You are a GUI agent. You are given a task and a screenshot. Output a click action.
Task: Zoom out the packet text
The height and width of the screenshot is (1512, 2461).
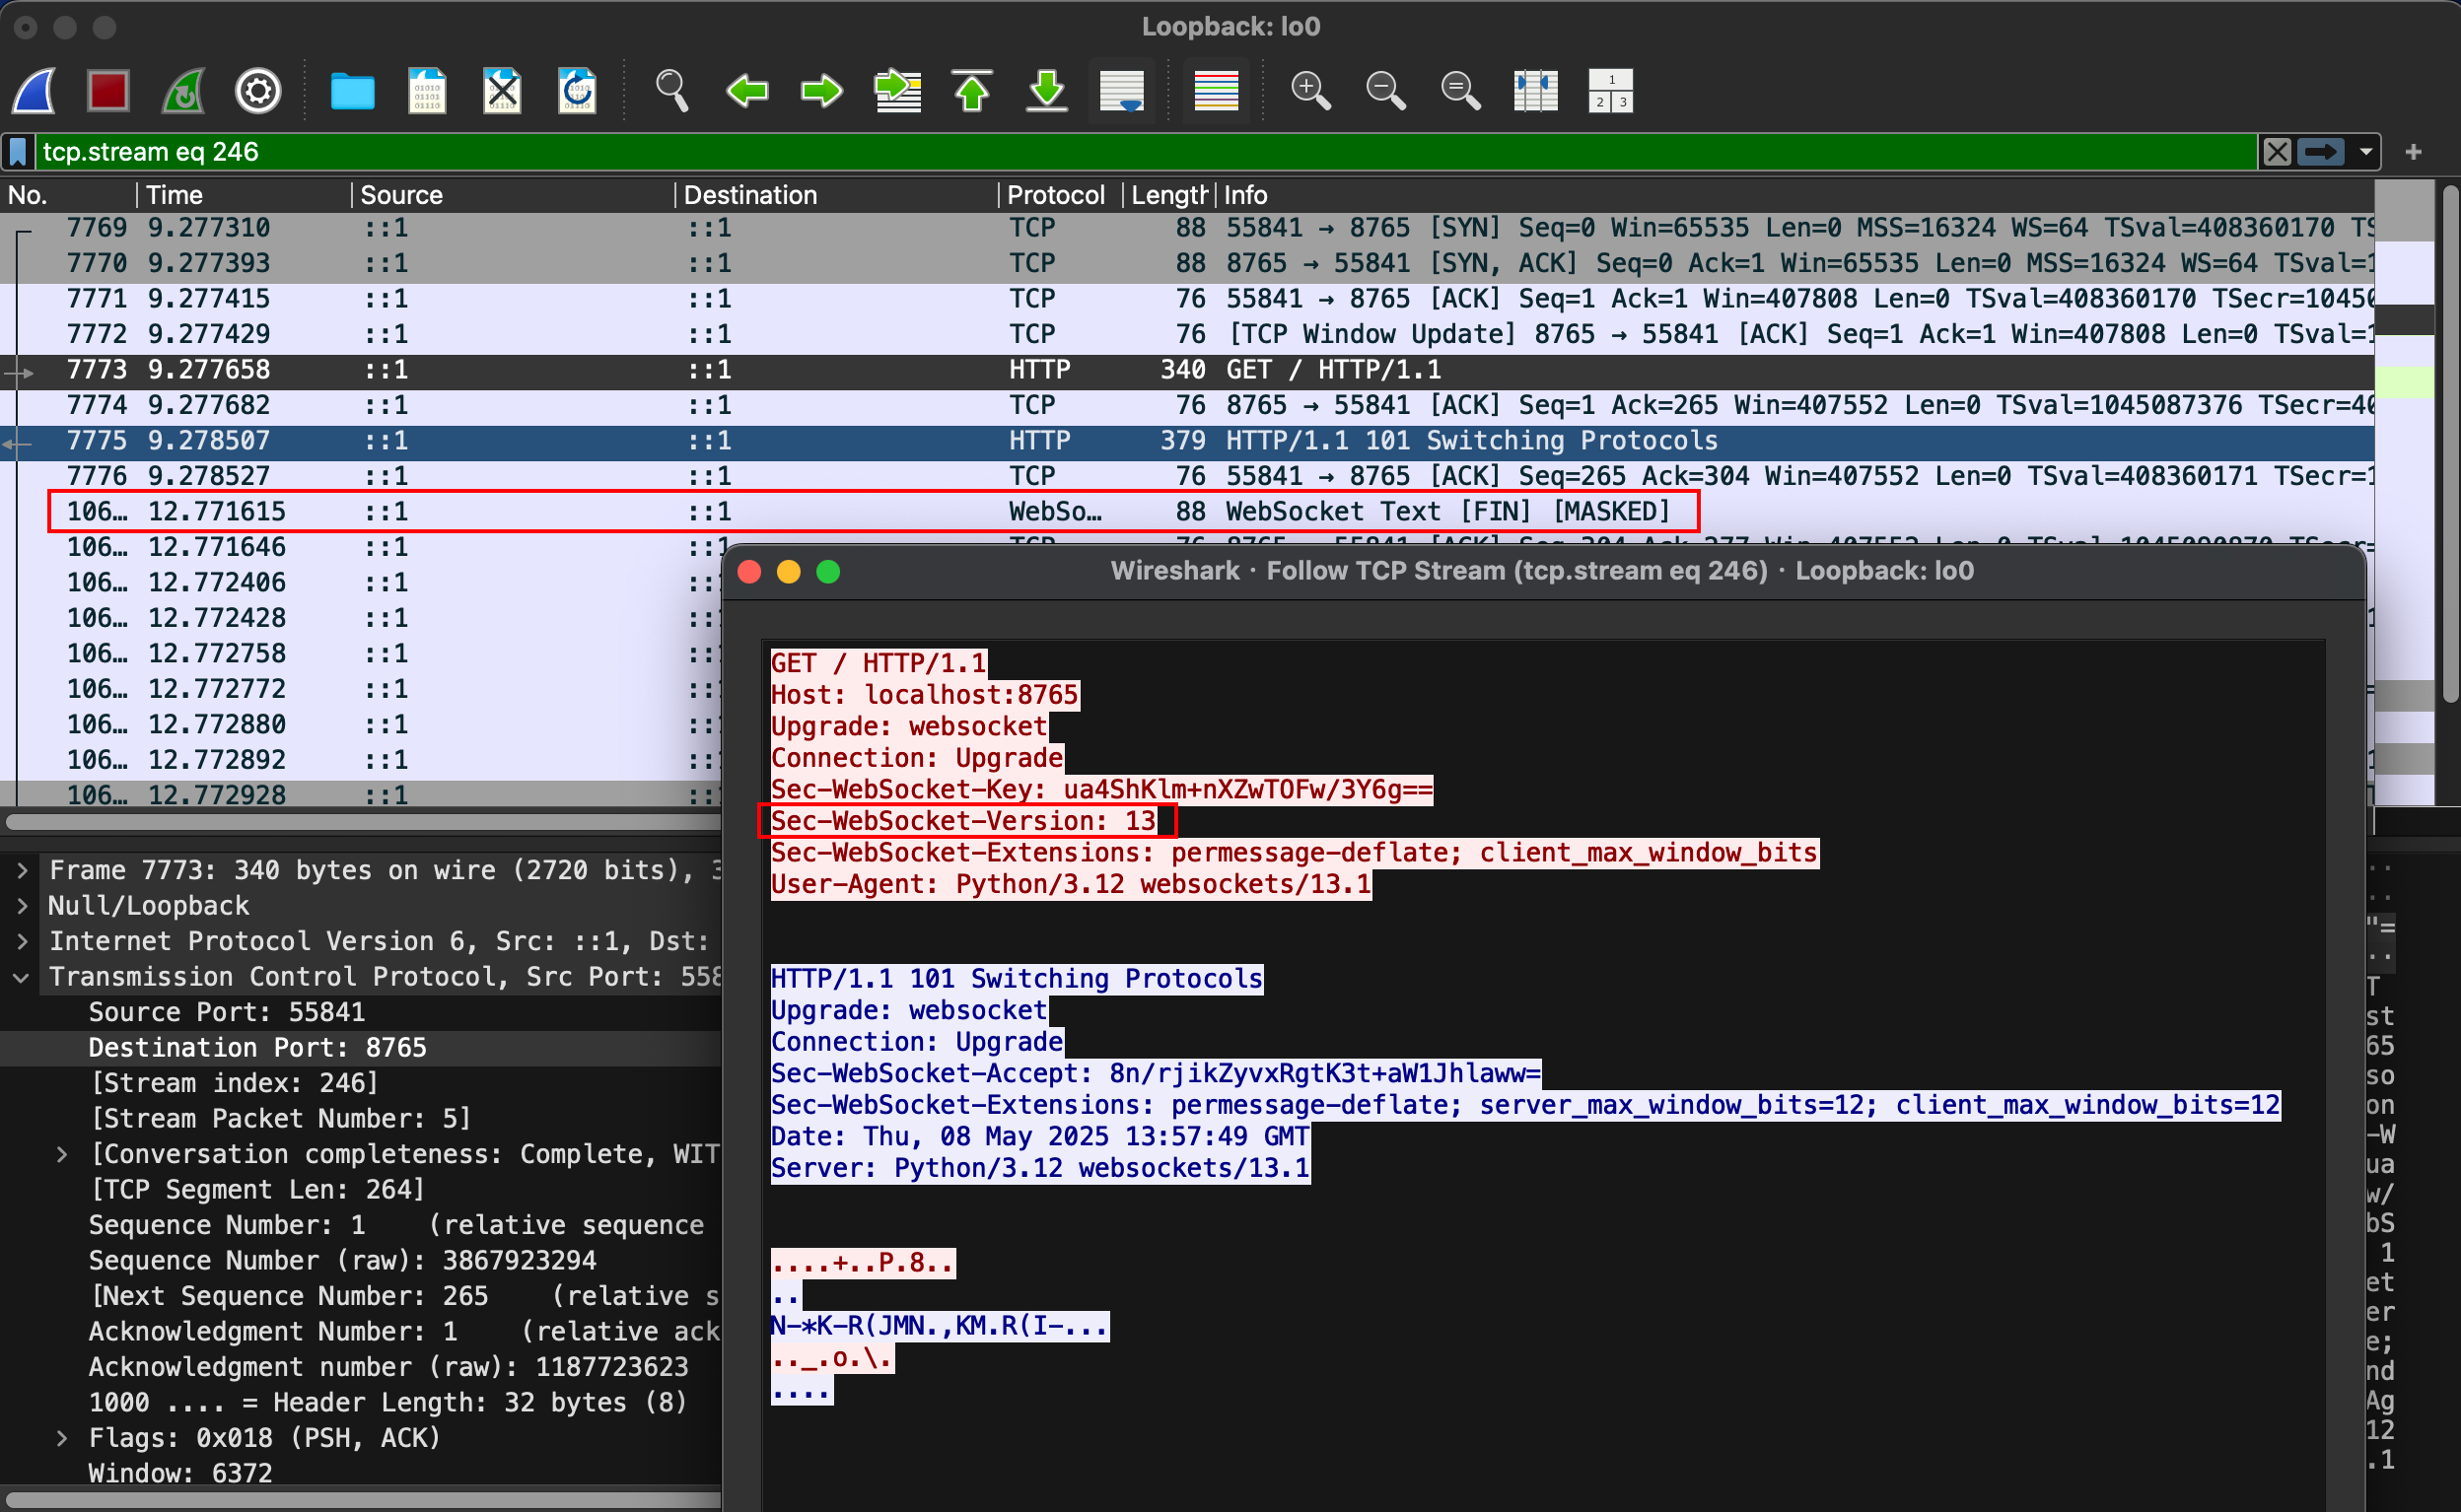1385,91
